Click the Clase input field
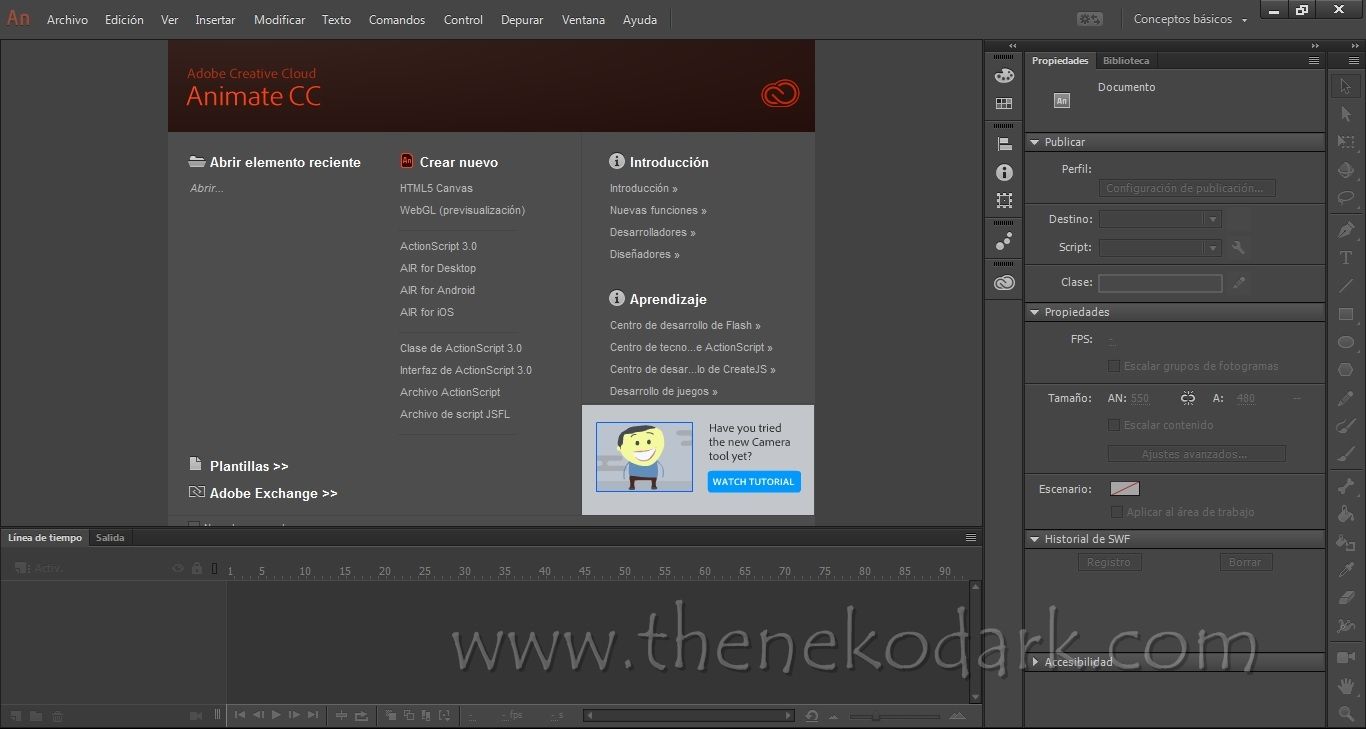 coord(1160,283)
